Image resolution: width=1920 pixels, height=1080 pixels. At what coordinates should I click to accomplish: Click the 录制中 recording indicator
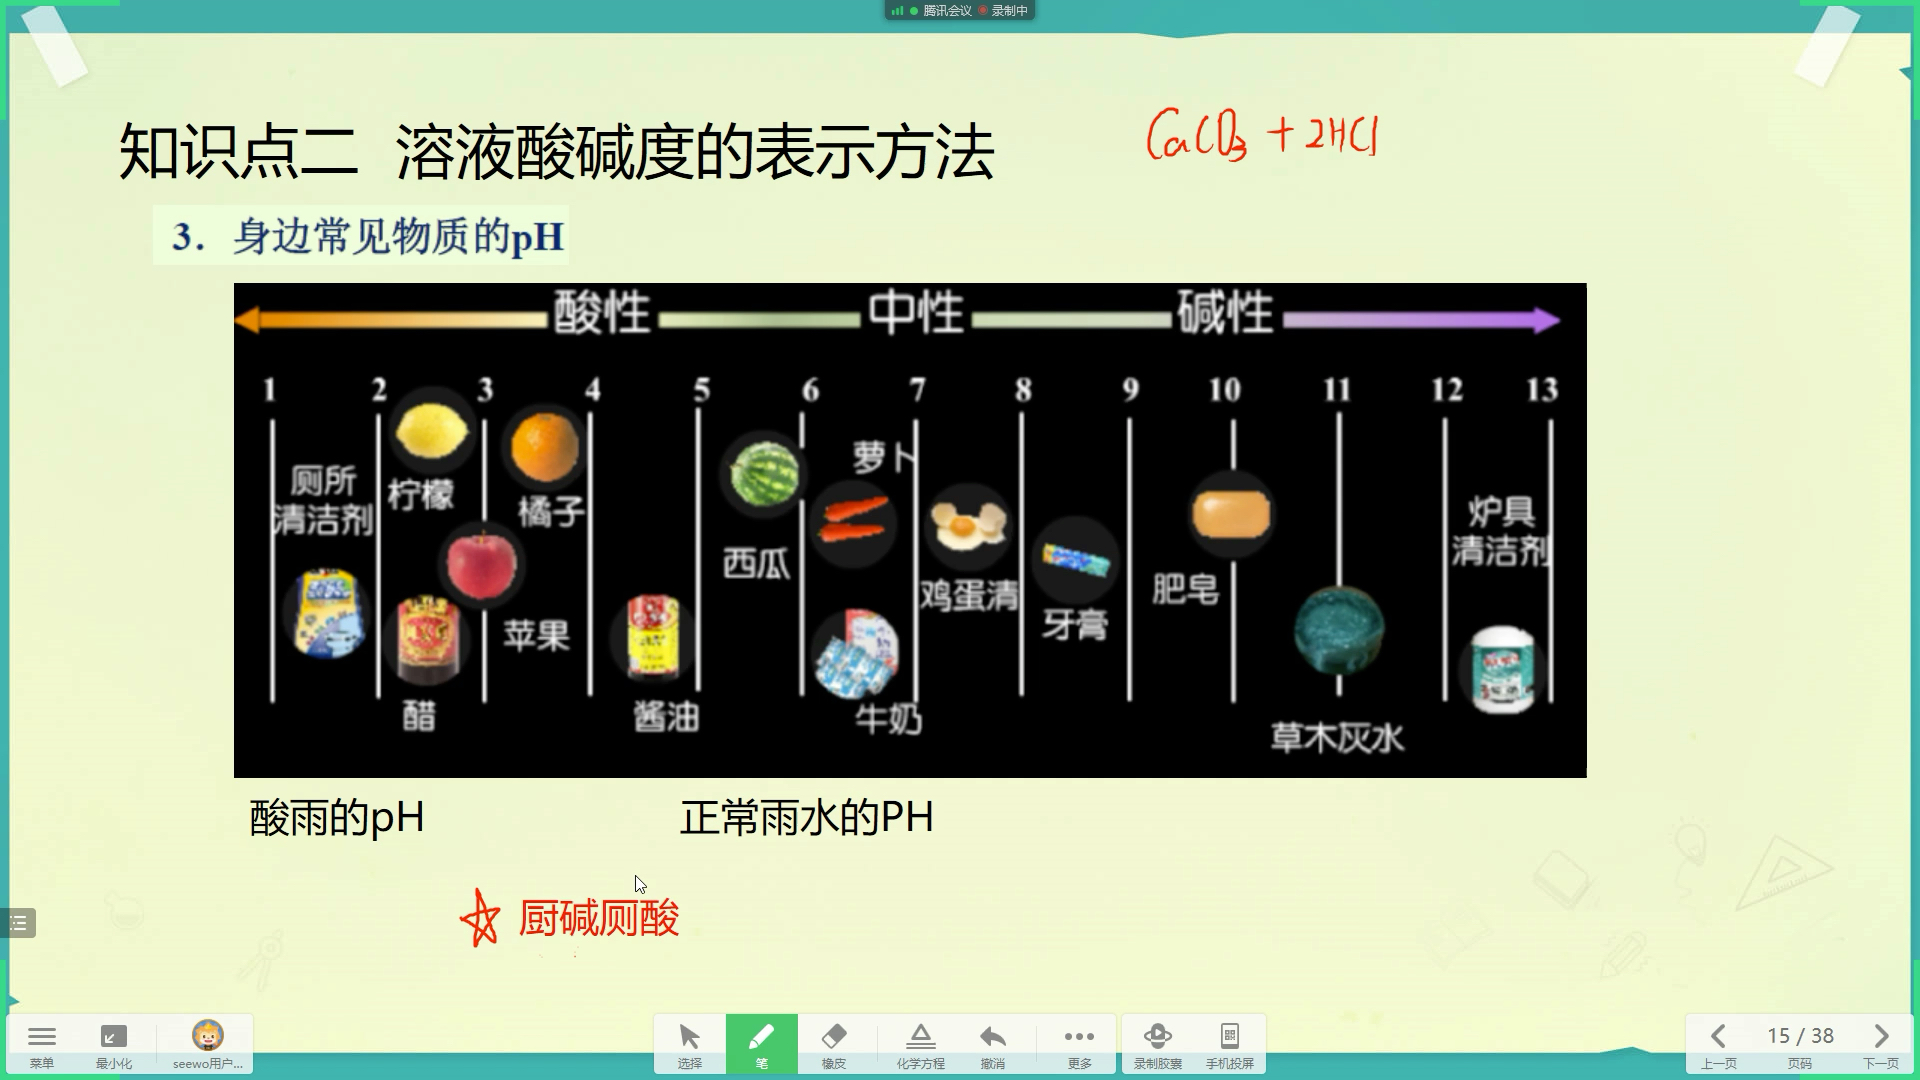(x=1003, y=11)
